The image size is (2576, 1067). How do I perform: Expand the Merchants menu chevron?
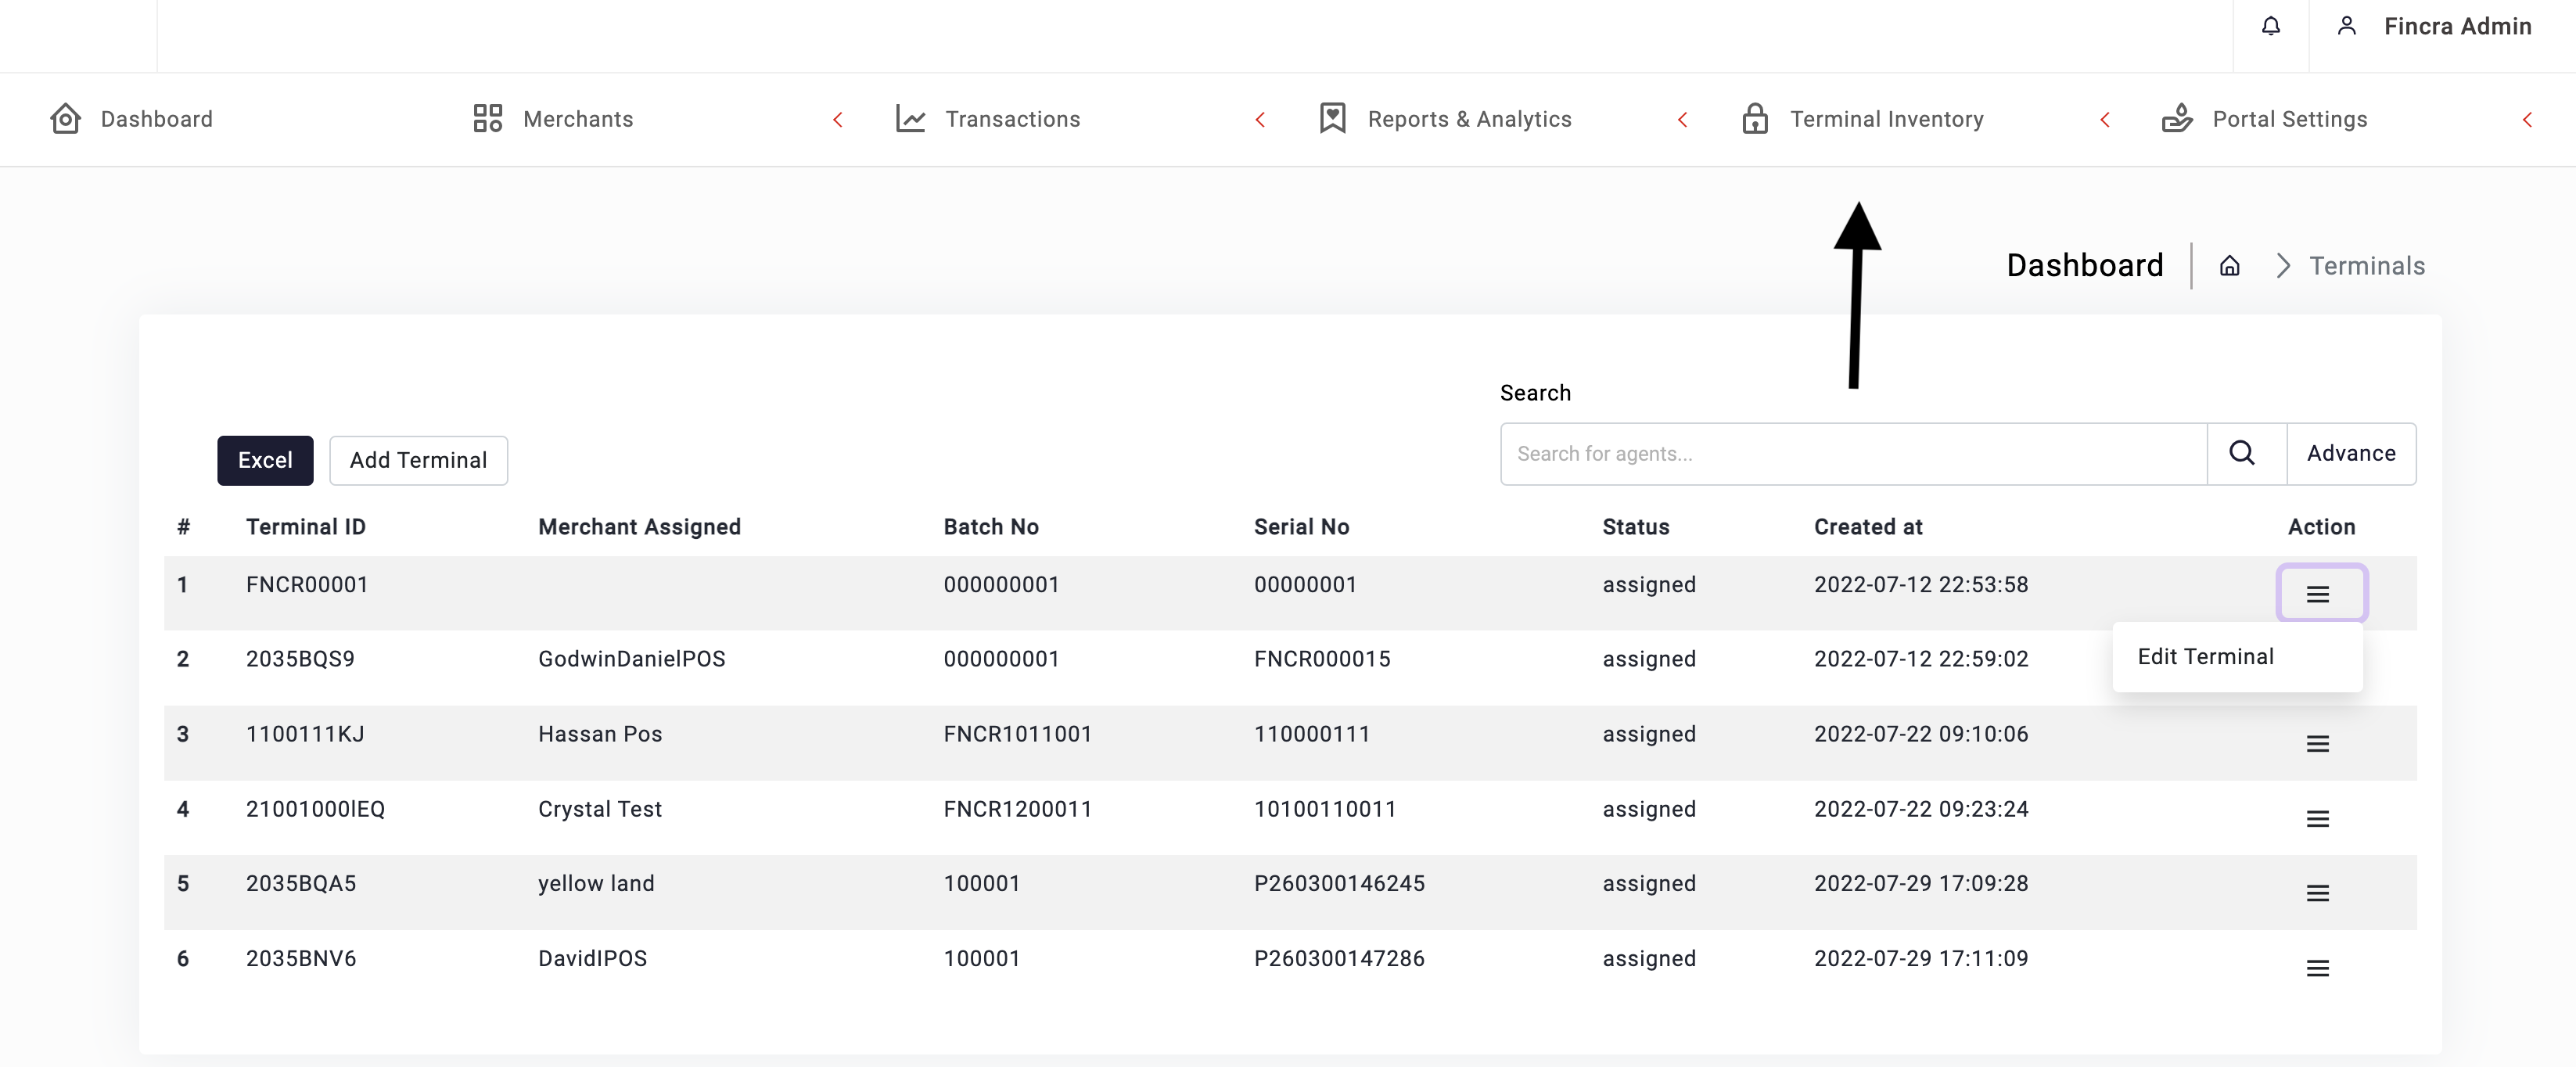pos(838,120)
